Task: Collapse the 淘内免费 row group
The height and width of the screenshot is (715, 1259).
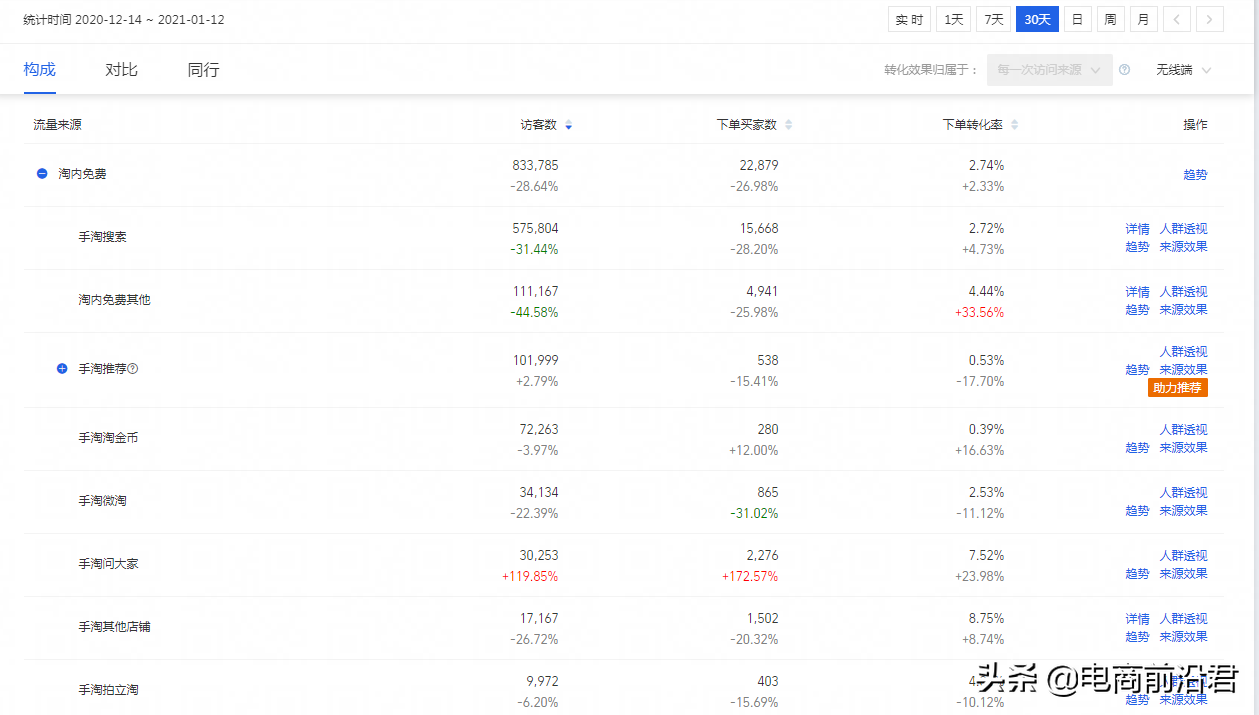Action: [41, 173]
